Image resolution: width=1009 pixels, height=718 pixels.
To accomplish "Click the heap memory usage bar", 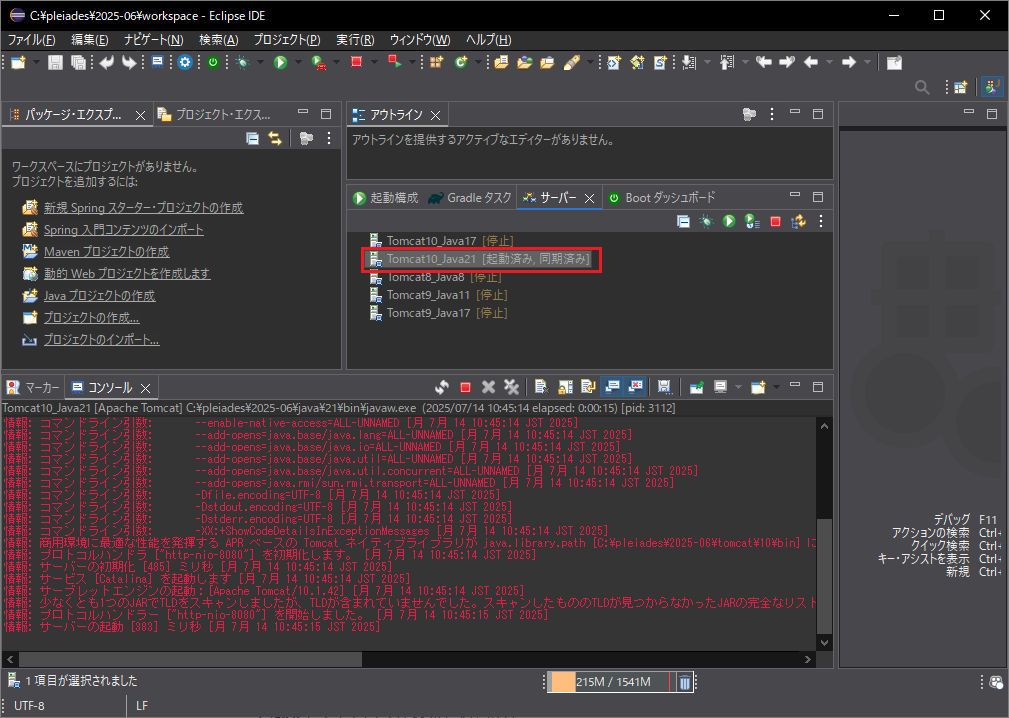I will point(610,682).
